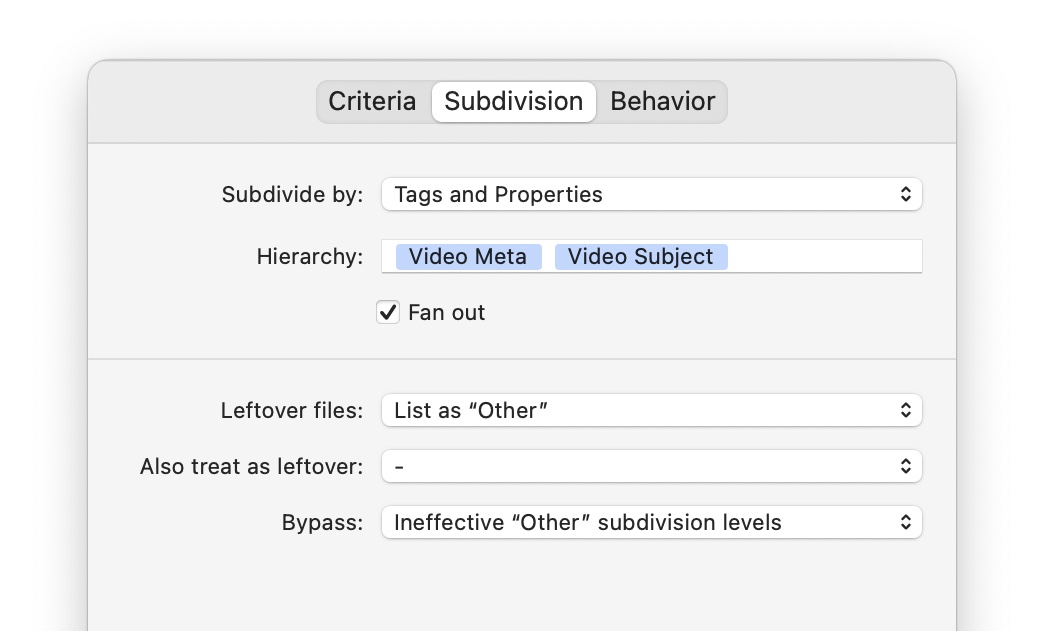Screen dimensions: 1054x631
Task: Click empty area of Hierarchy field
Action: point(825,257)
